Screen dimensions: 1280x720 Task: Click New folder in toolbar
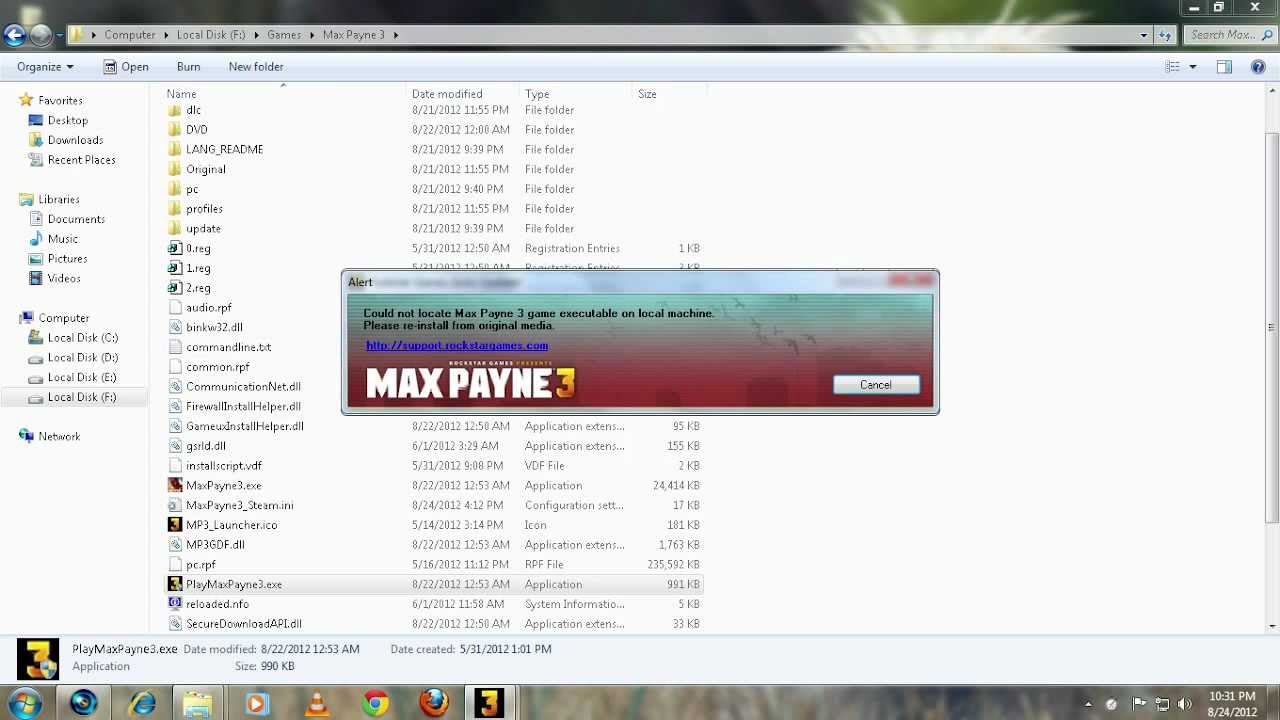(256, 67)
